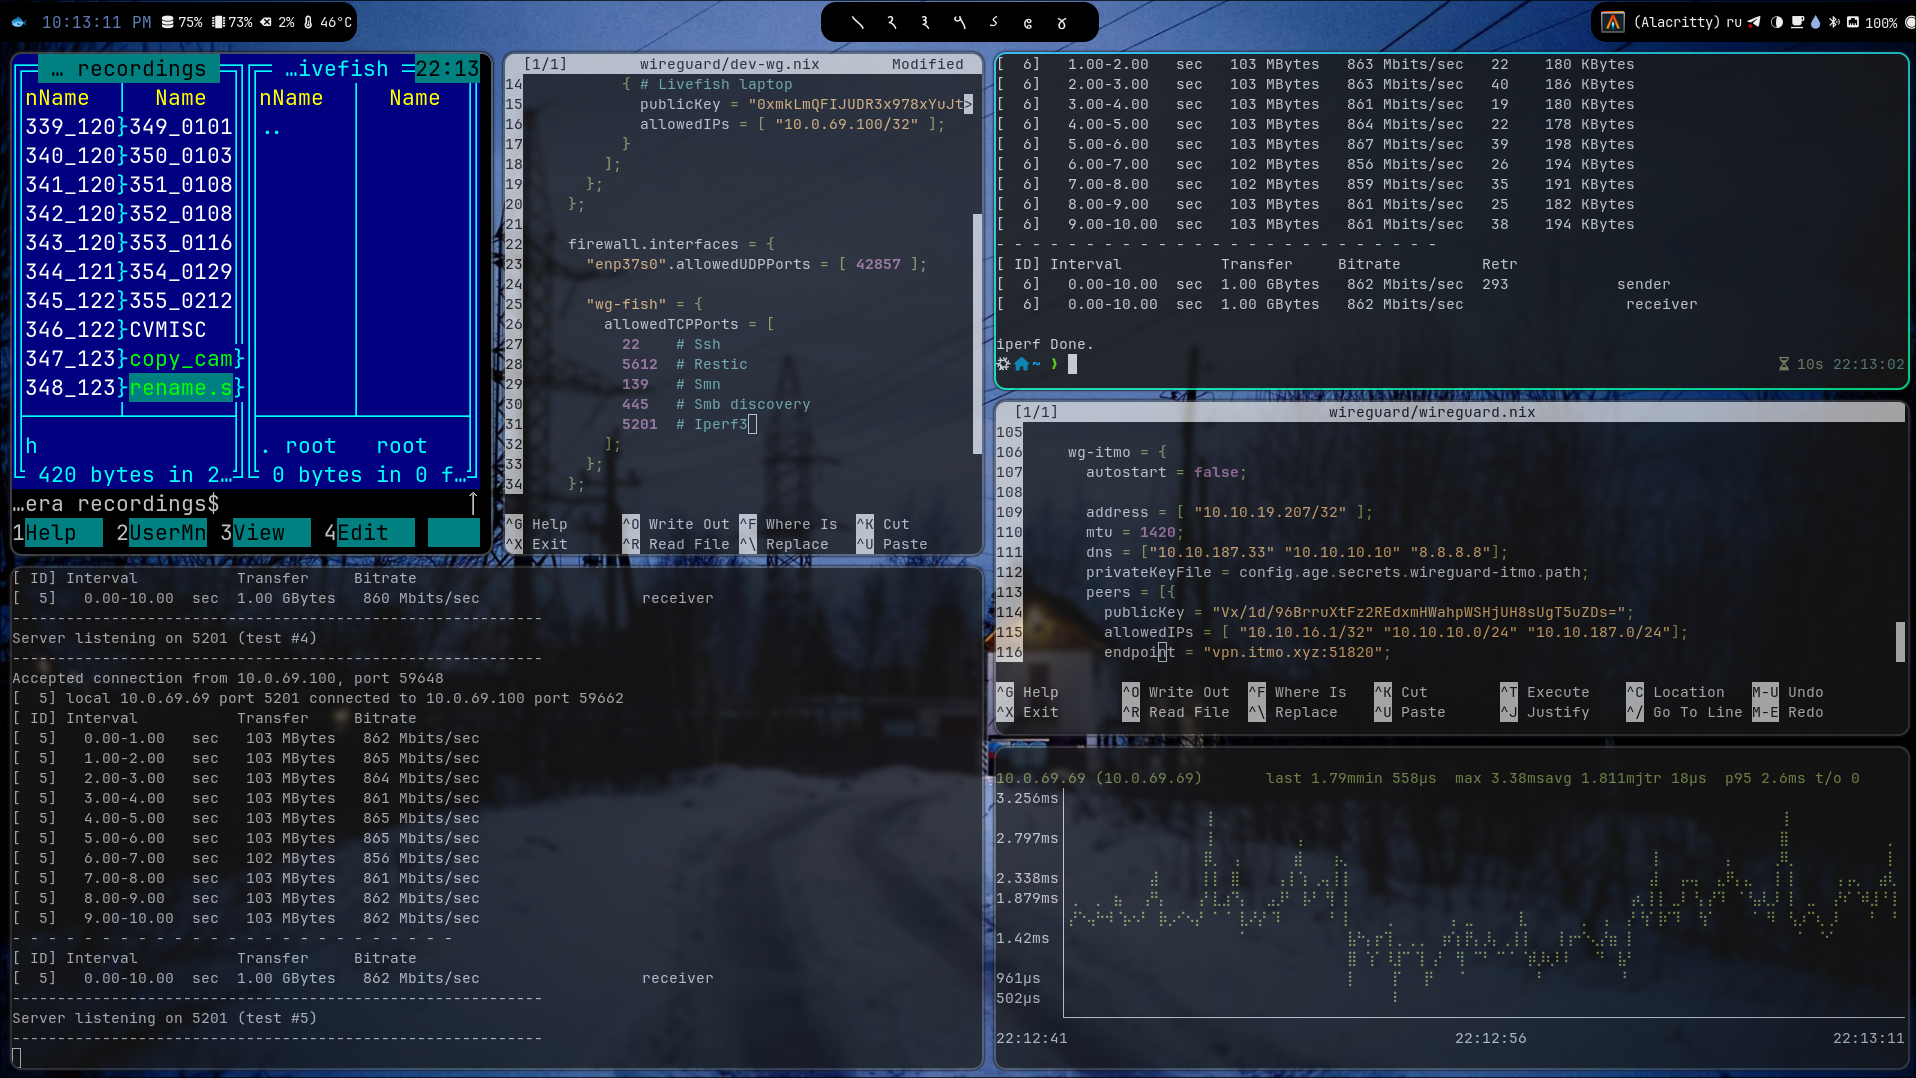1916x1078 pixels.
Task: Open UserMn menu in Midnight Commander
Action: tap(167, 533)
